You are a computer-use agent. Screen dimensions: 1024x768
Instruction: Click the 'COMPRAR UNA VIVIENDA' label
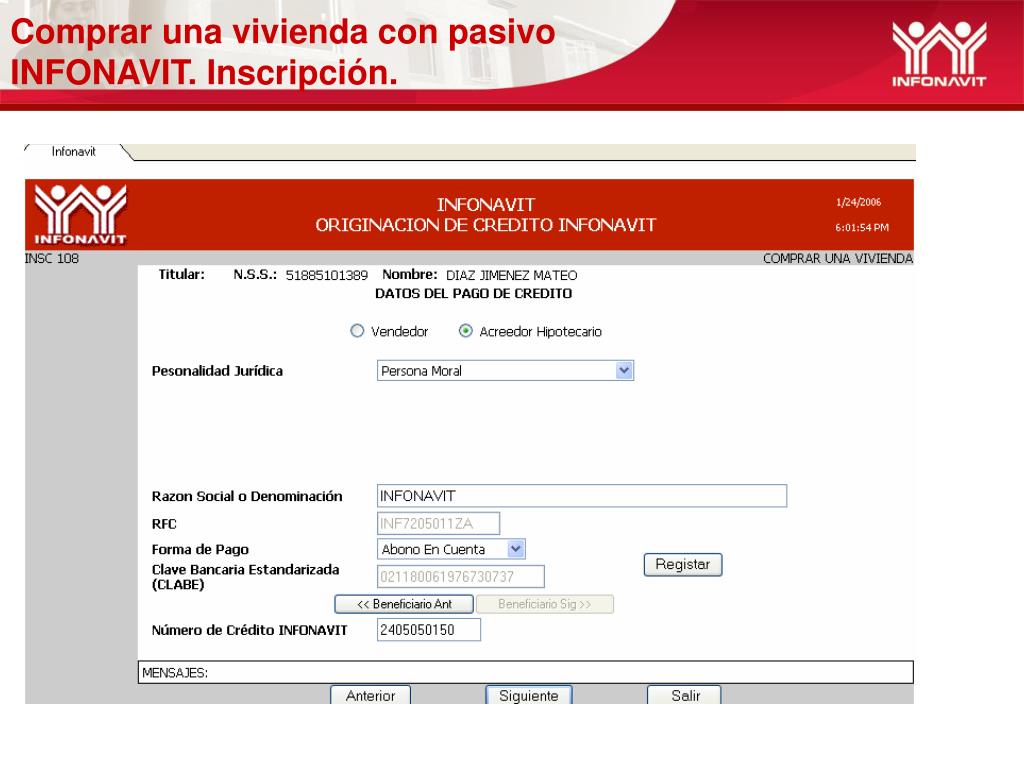[838, 259]
